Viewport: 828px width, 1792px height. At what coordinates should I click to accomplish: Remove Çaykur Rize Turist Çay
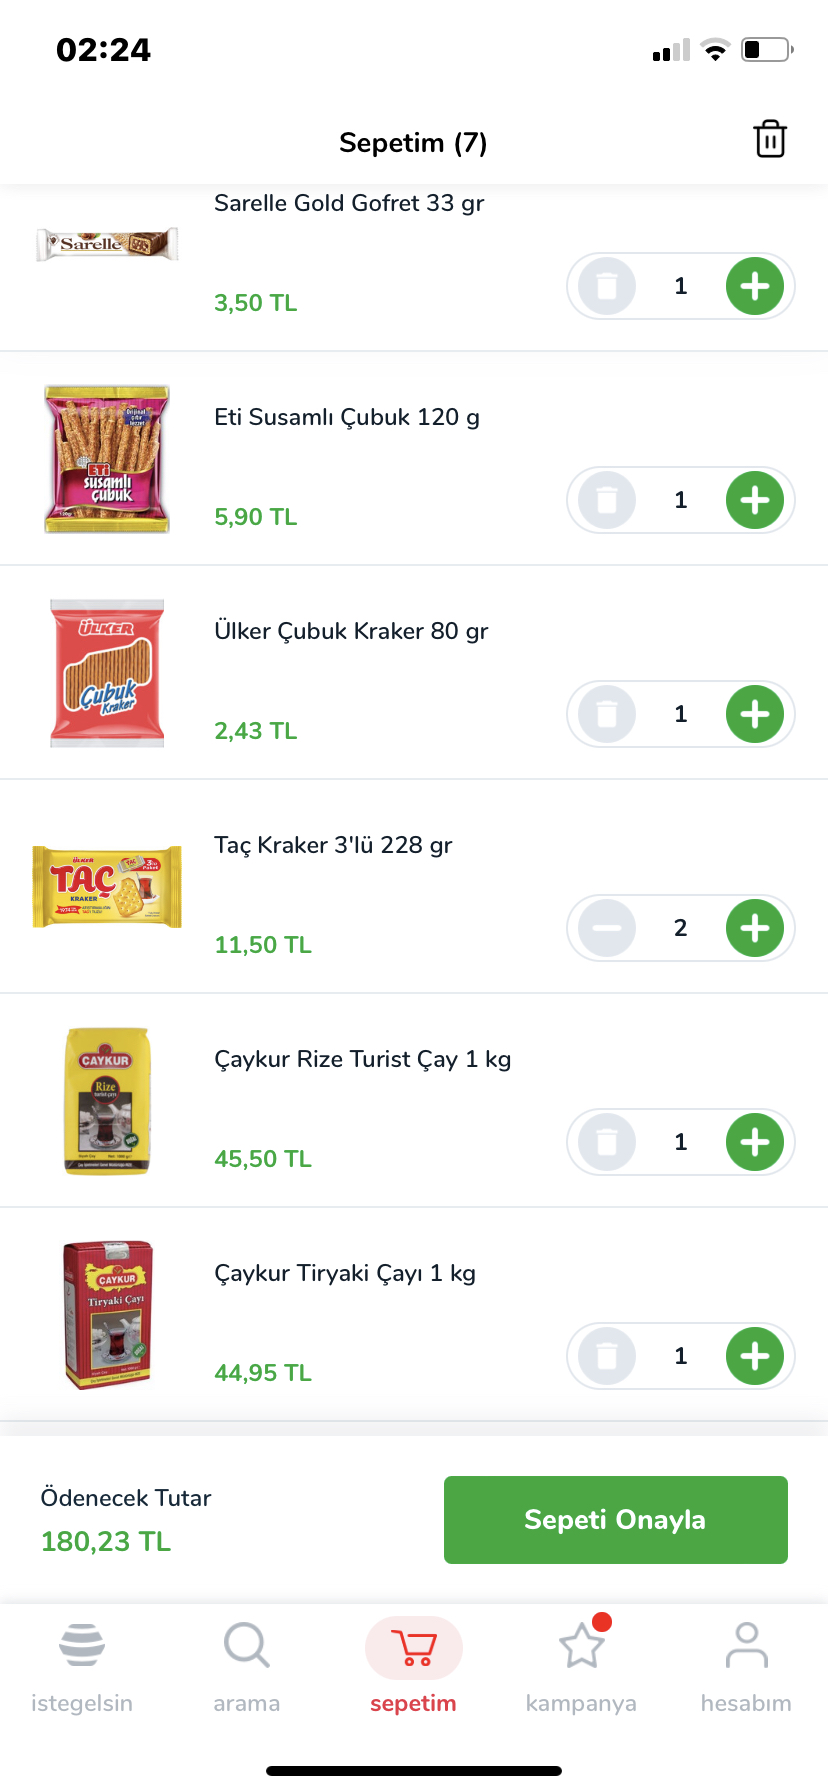point(607,1143)
